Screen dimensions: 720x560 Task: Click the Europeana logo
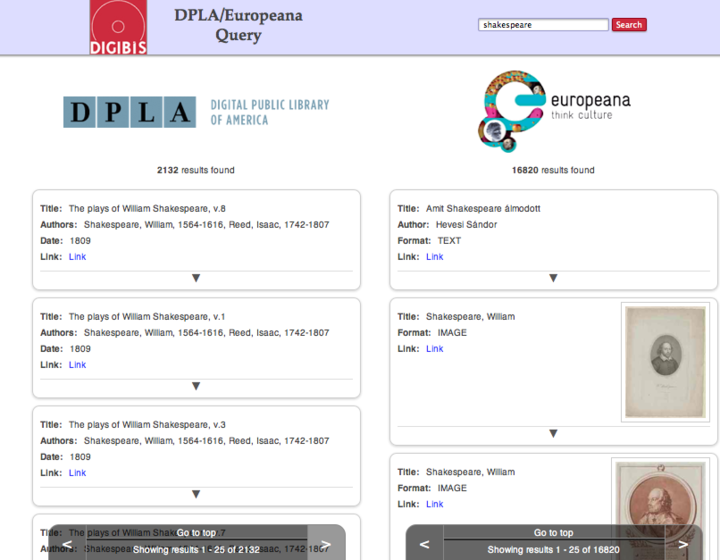tap(553, 111)
